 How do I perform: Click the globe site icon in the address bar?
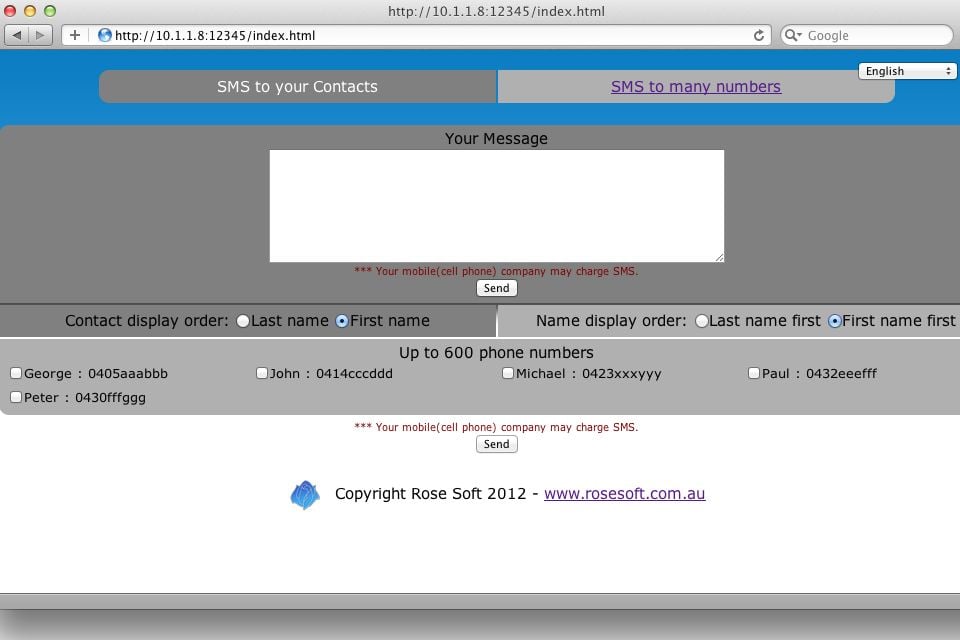[x=105, y=35]
